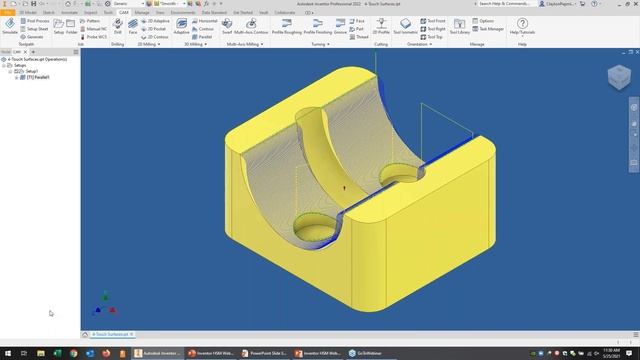Switch to Sketch ribbon tab
The width and height of the screenshot is (640, 360).
pyautogui.click(x=49, y=13)
